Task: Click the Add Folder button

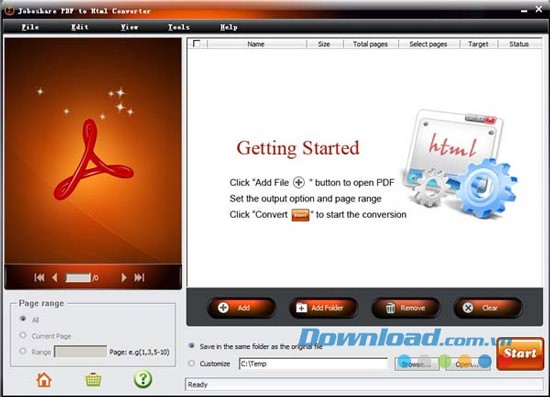Action: [x=324, y=308]
